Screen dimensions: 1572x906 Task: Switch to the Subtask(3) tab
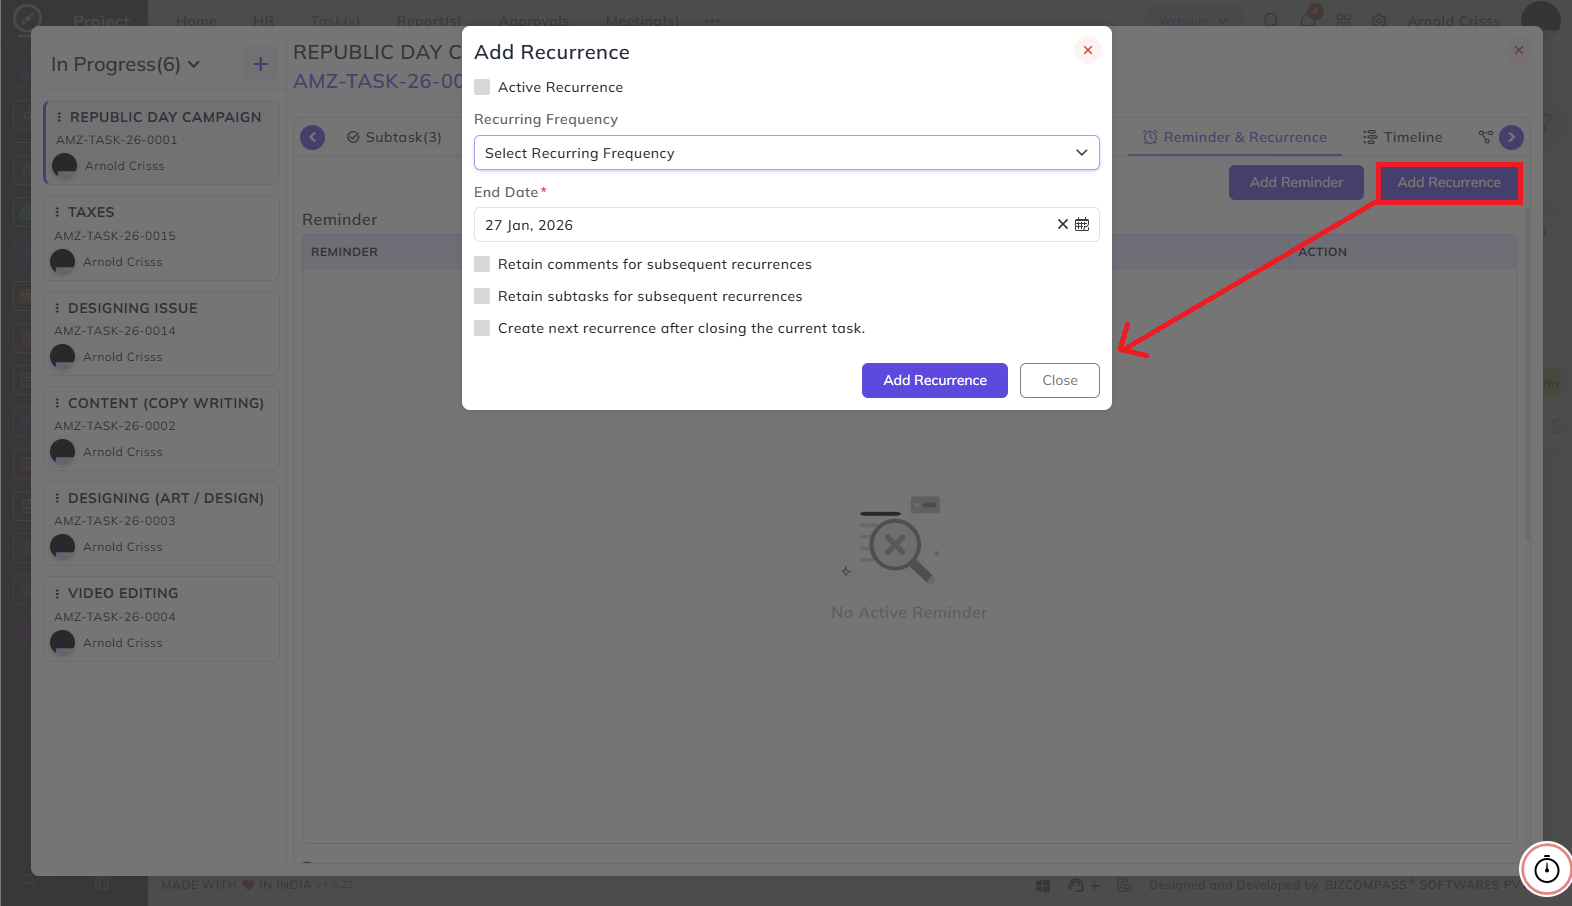(x=394, y=137)
